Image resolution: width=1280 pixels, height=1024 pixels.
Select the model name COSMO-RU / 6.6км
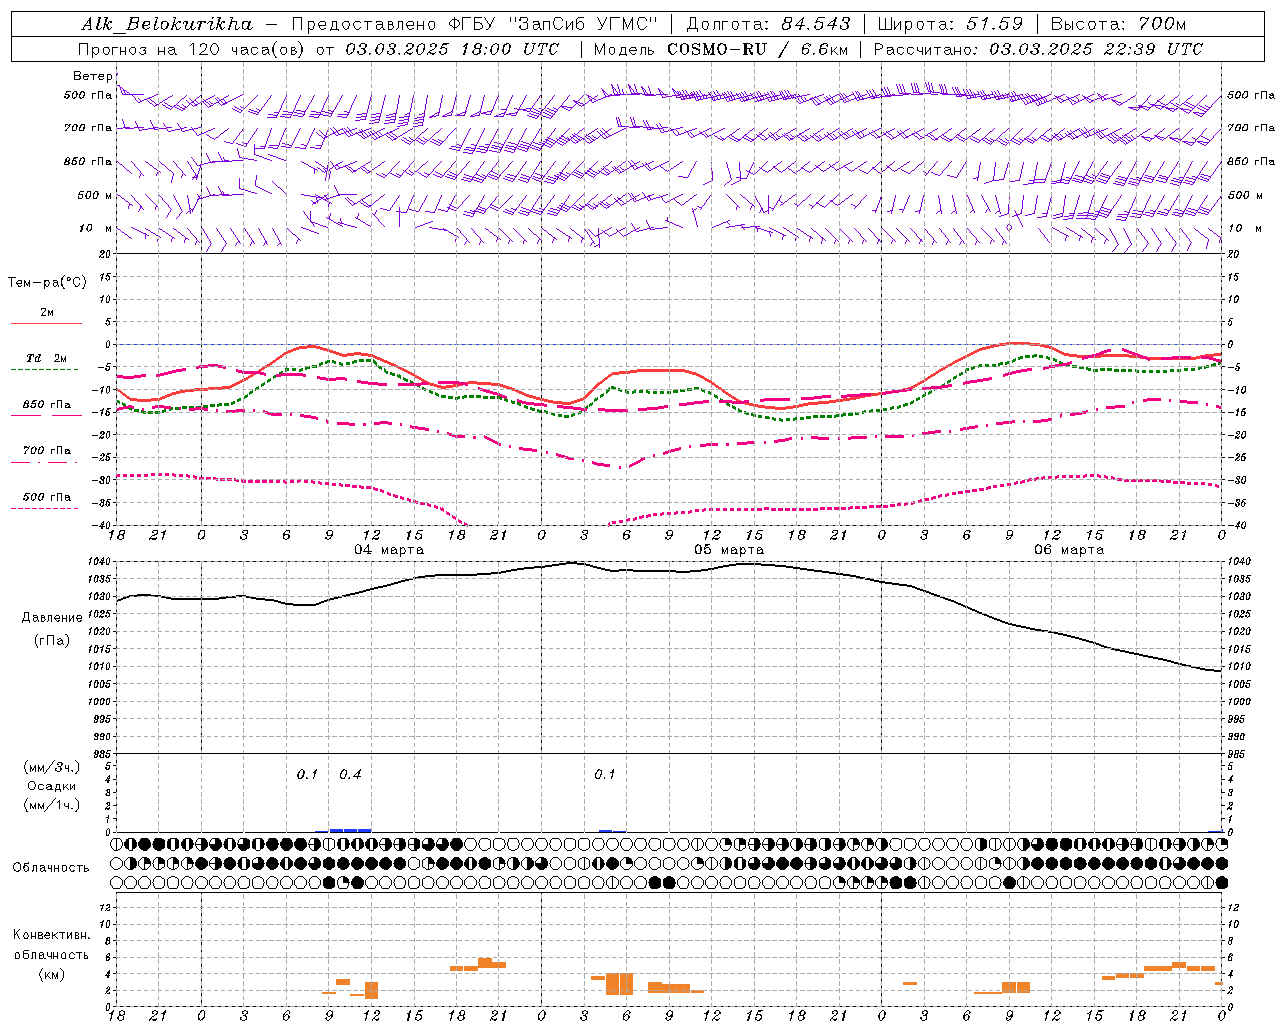click(758, 49)
